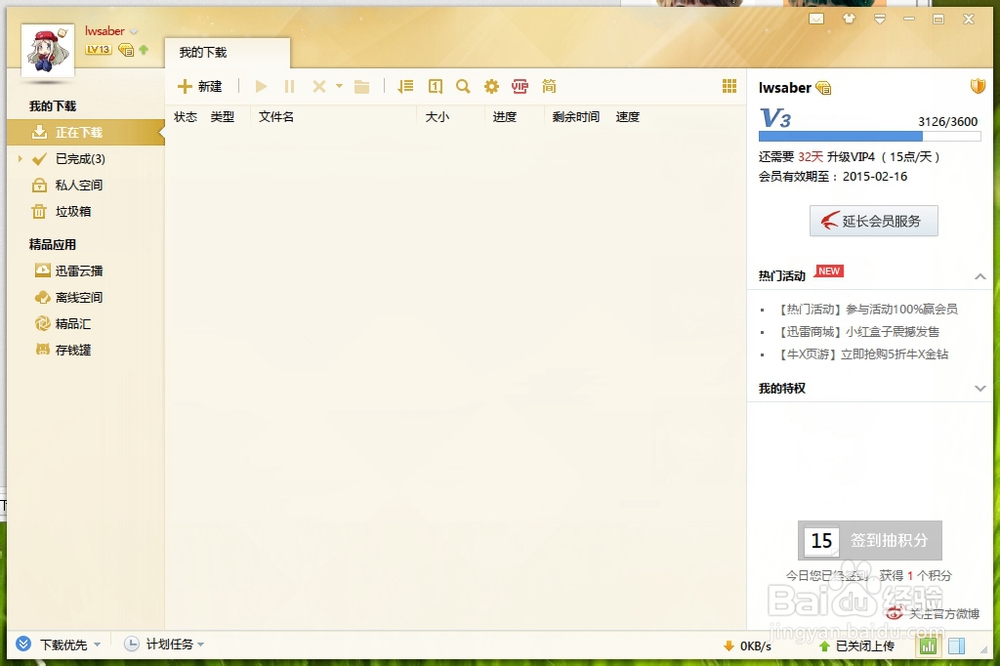Open the apps grid icon
Viewport: 1000px width, 666px height.
pos(730,85)
